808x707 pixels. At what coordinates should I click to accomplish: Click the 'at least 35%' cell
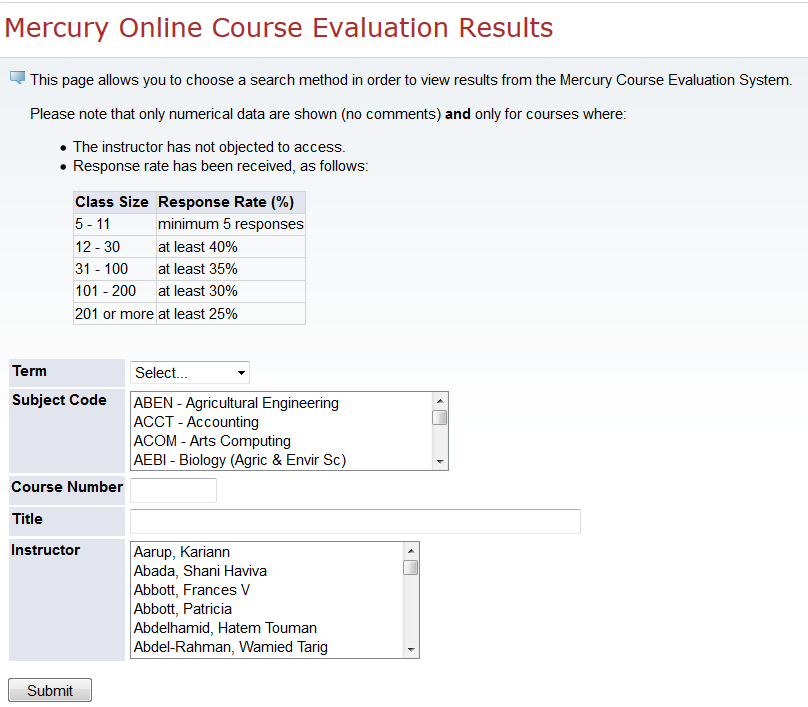231,269
